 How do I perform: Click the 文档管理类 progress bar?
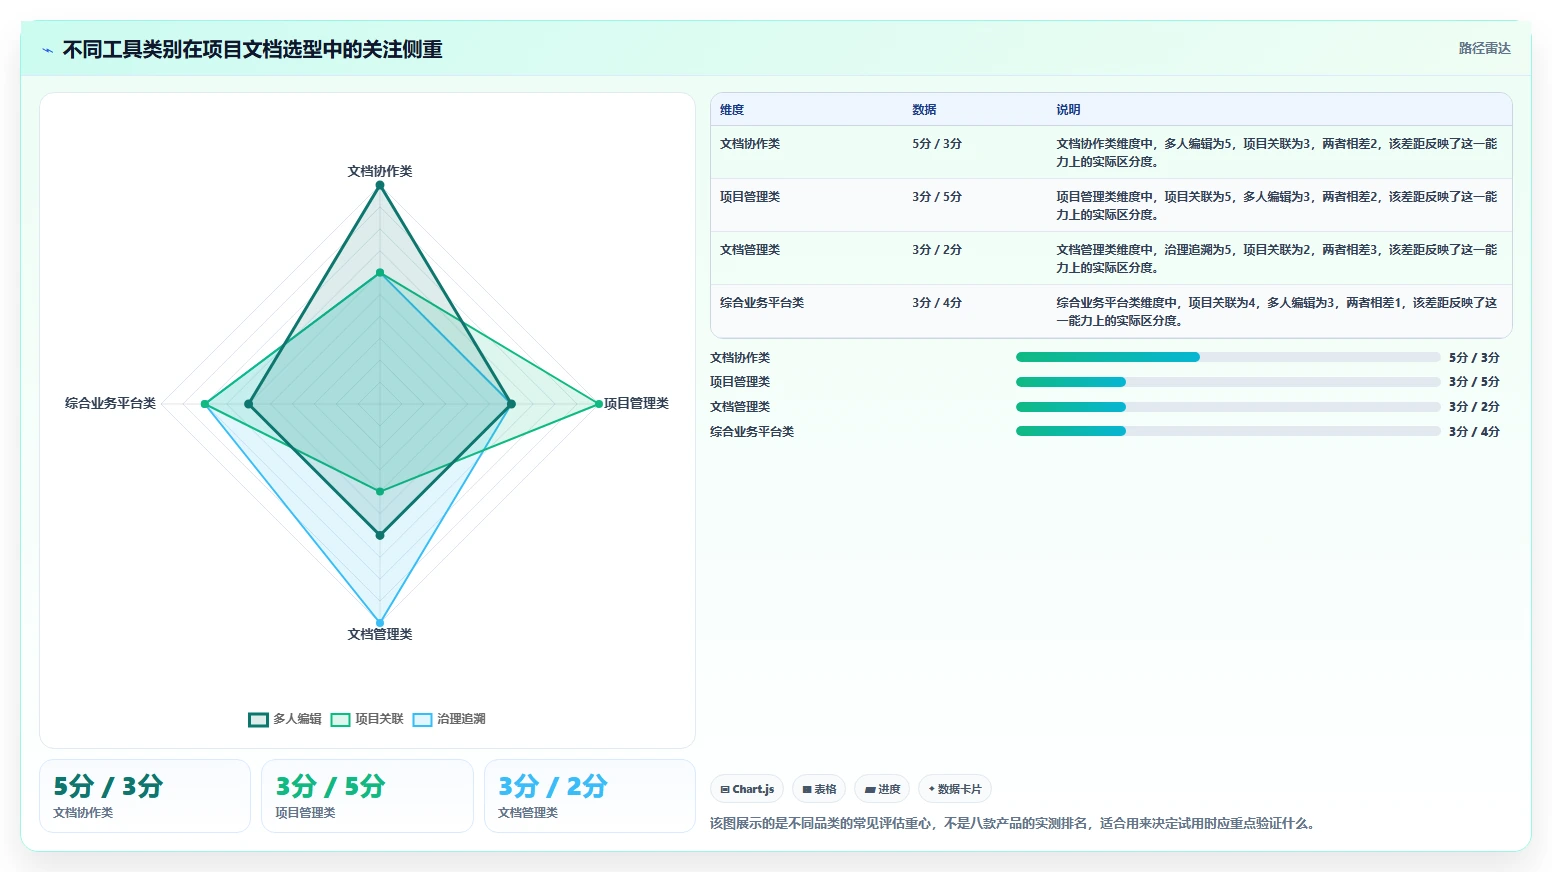coord(1228,407)
